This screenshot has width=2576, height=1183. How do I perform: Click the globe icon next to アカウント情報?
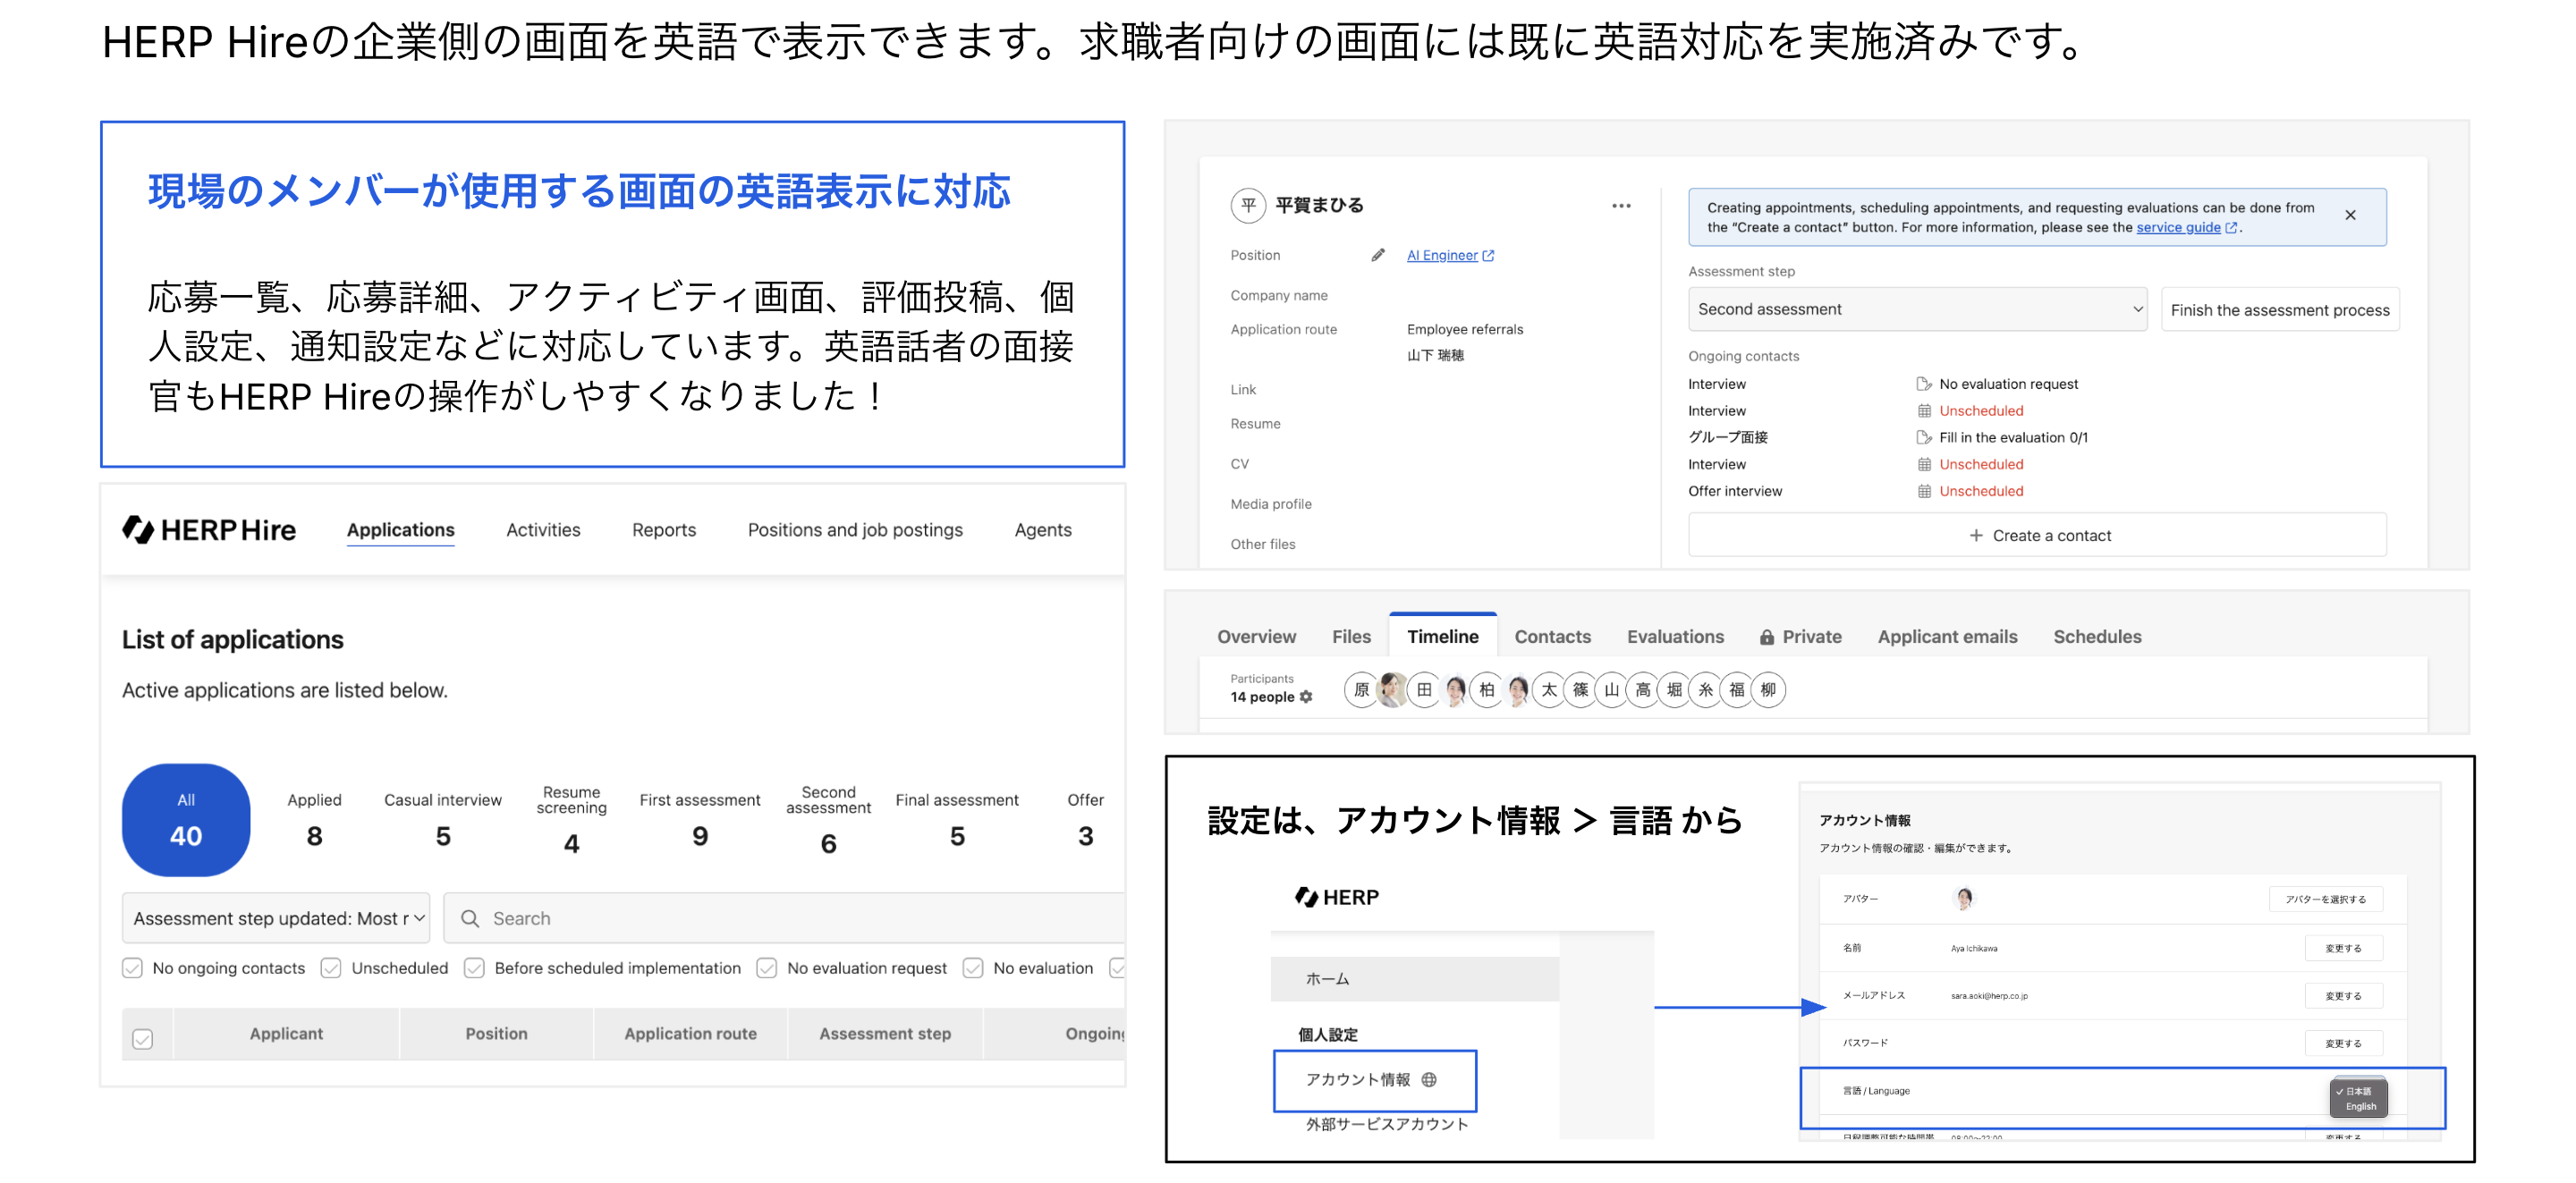pyautogui.click(x=1429, y=1080)
